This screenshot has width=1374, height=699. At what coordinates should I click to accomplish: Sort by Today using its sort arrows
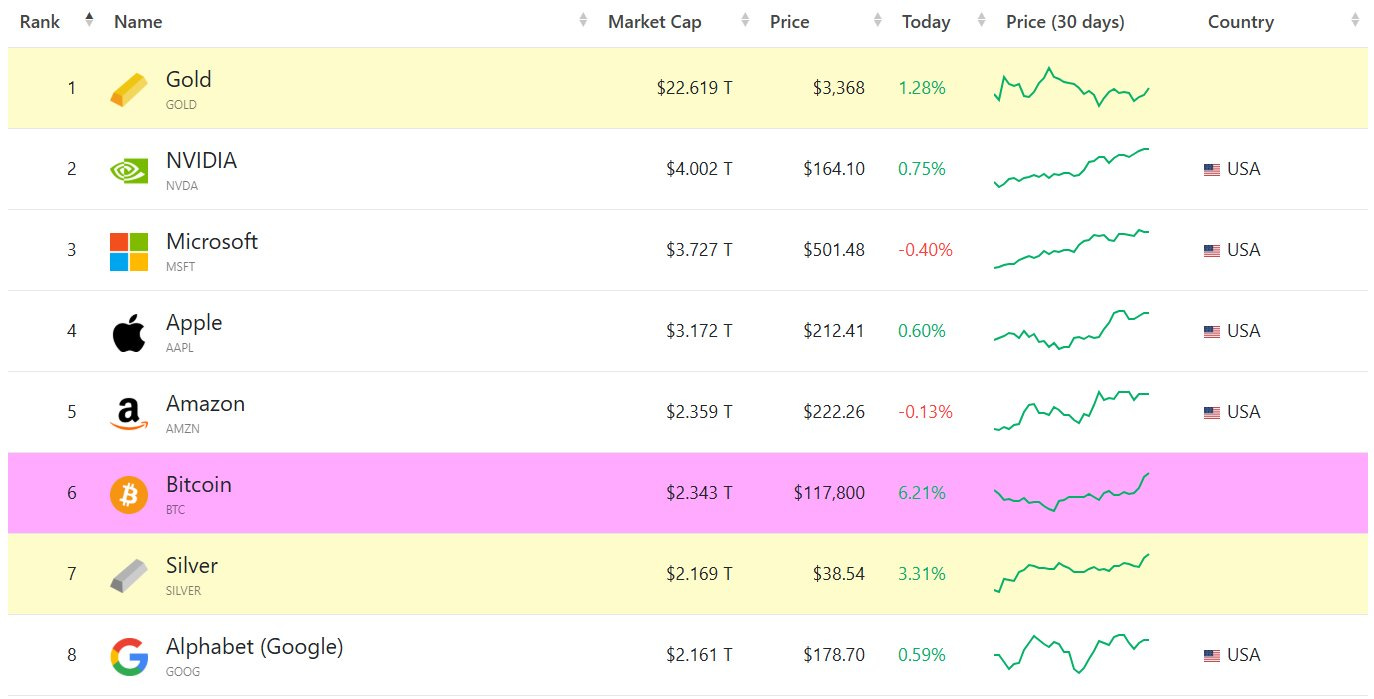coord(981,20)
